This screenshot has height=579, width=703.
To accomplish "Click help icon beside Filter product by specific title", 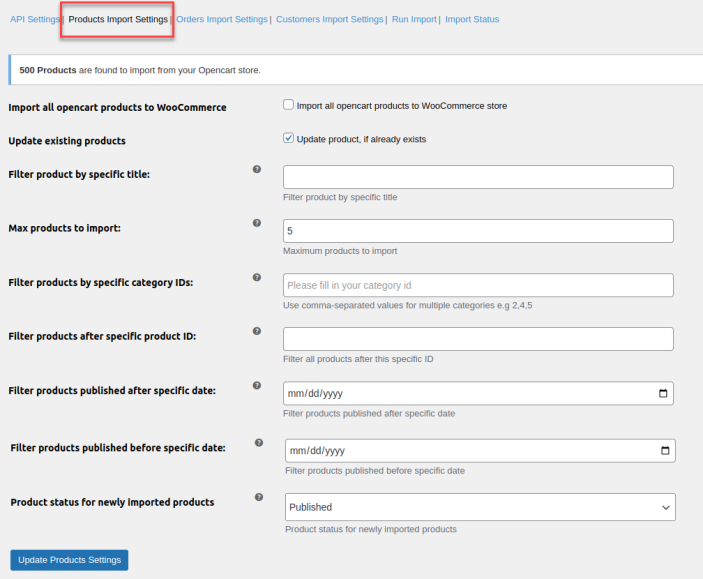I will [257, 170].
